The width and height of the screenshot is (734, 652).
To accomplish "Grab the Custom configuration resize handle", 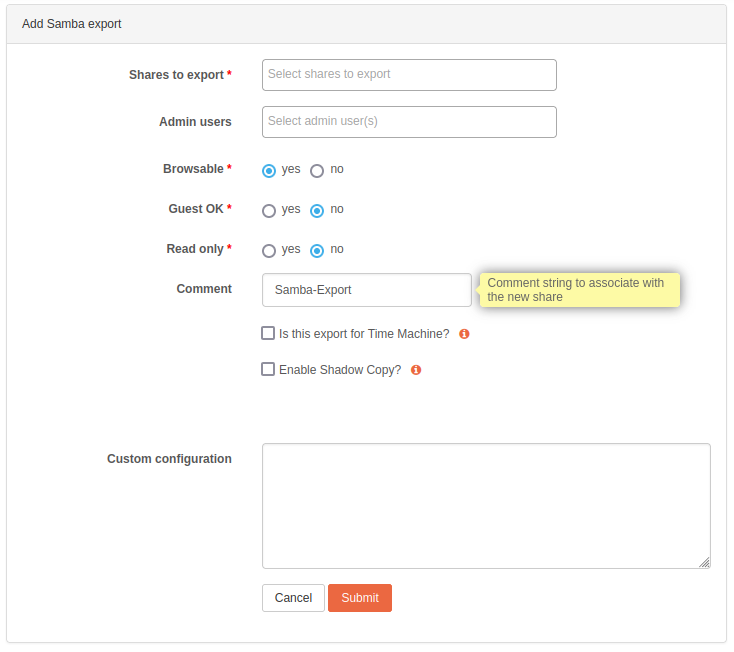I will [x=705, y=563].
